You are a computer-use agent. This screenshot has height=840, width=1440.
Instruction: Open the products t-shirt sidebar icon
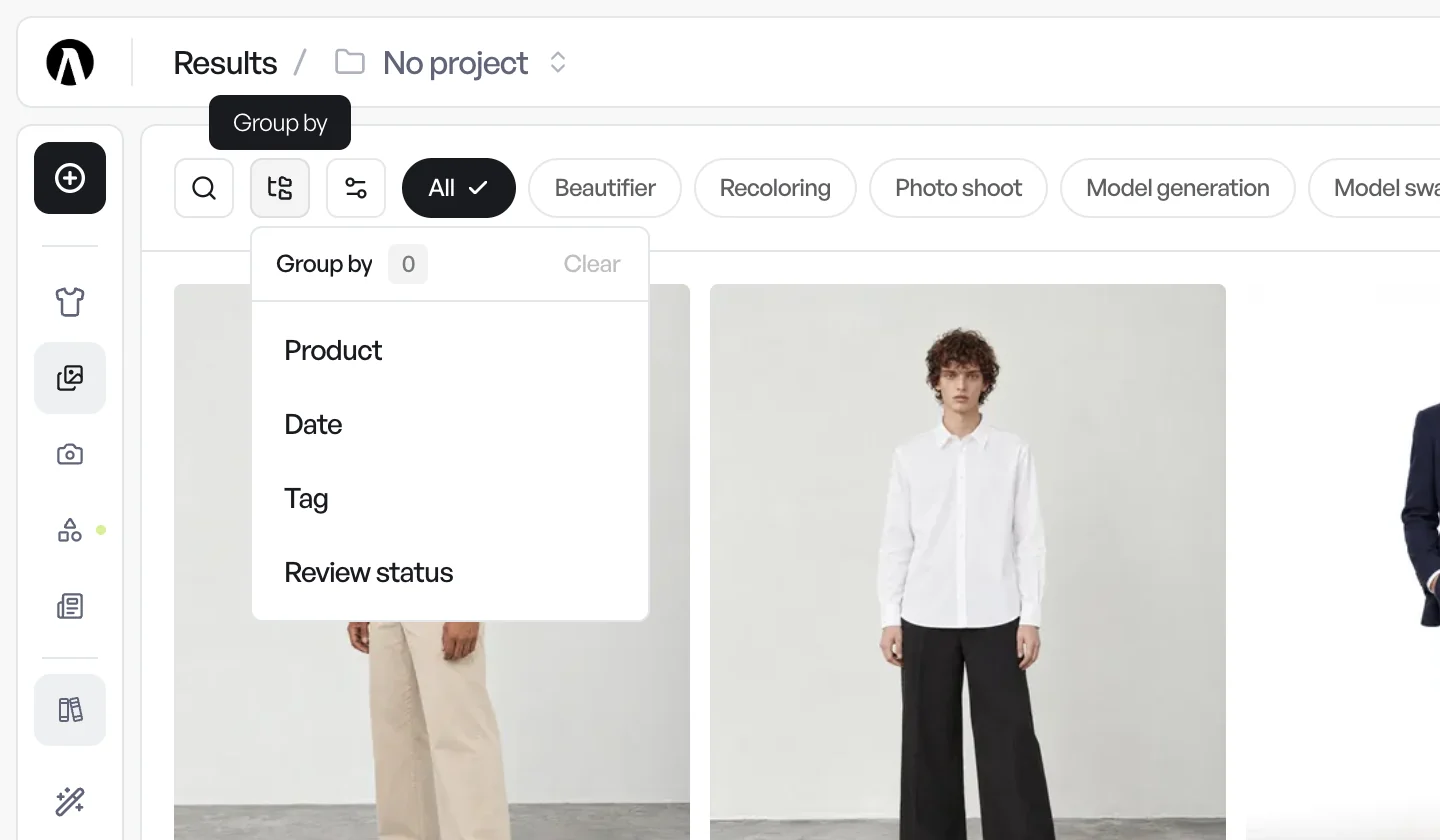coord(70,301)
